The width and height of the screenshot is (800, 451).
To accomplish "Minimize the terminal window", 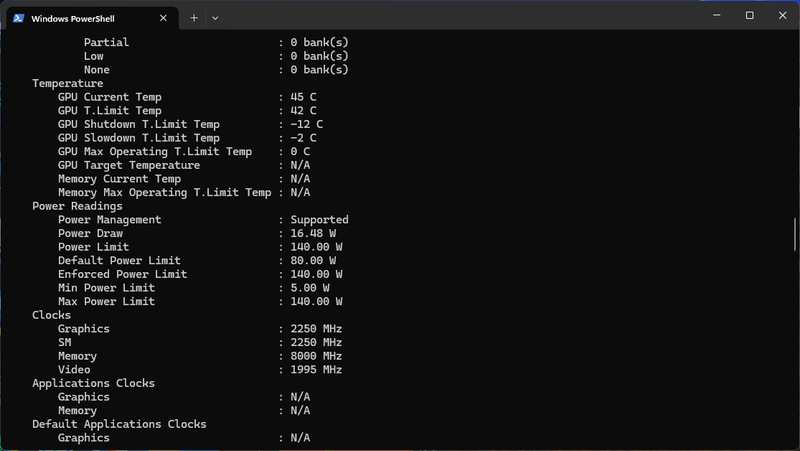I will (716, 16).
